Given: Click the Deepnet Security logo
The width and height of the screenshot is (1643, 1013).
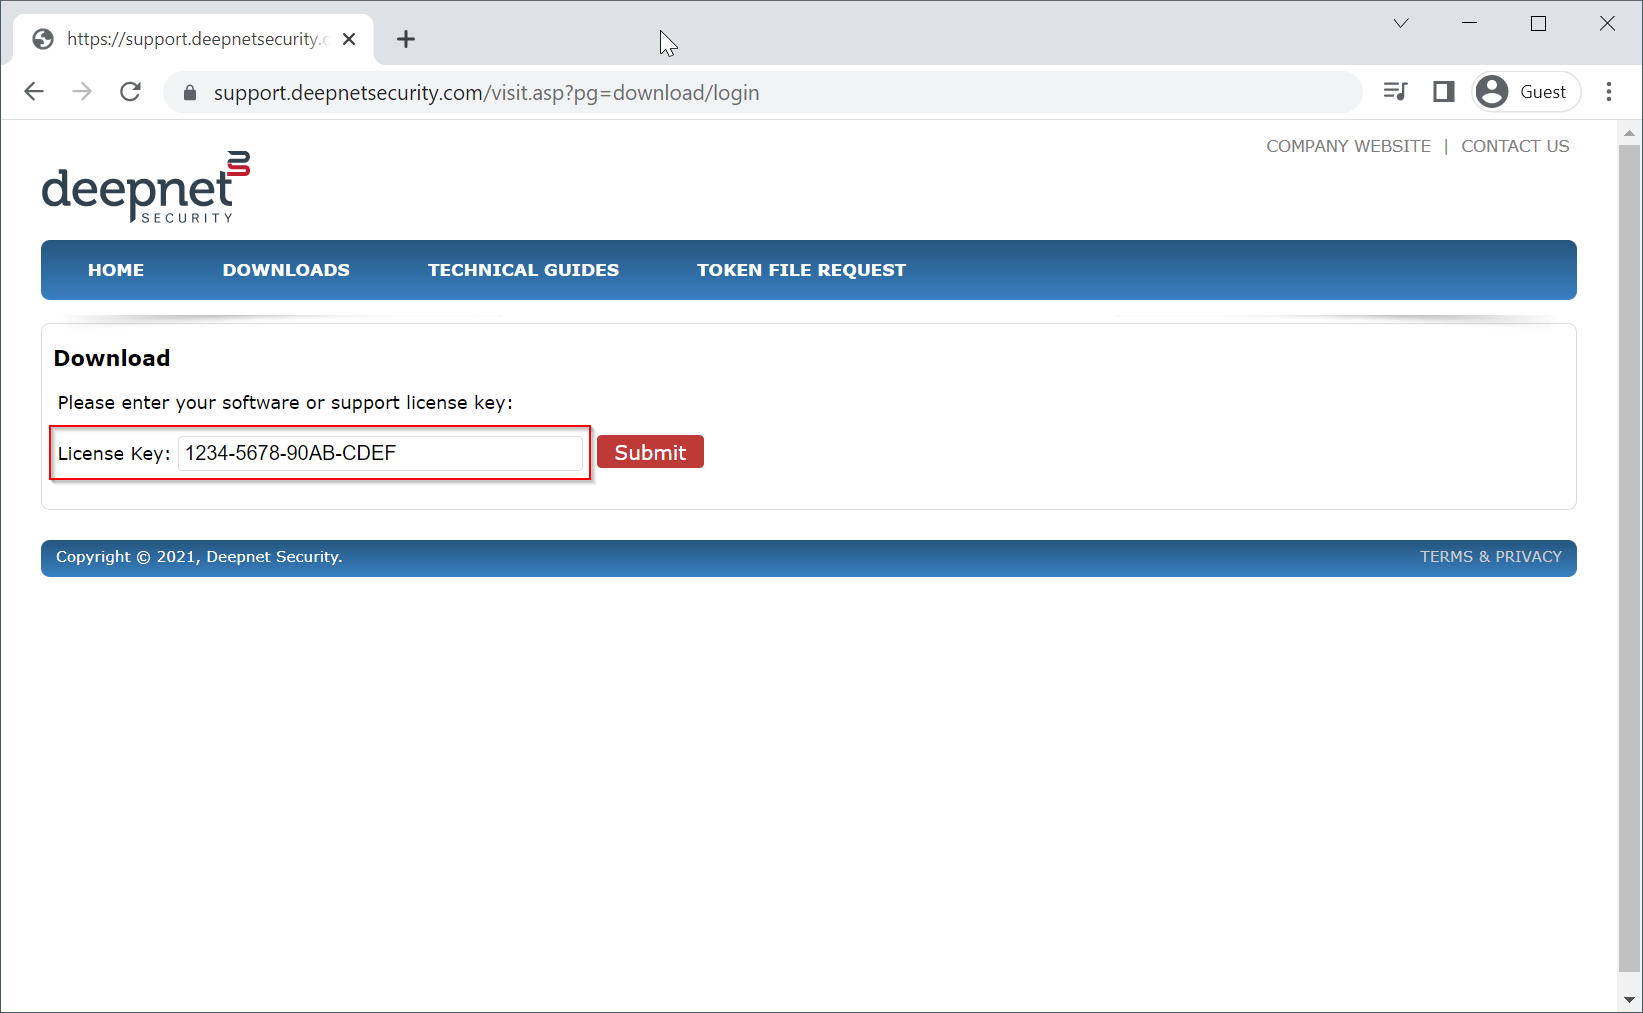Looking at the screenshot, I should [x=145, y=187].
